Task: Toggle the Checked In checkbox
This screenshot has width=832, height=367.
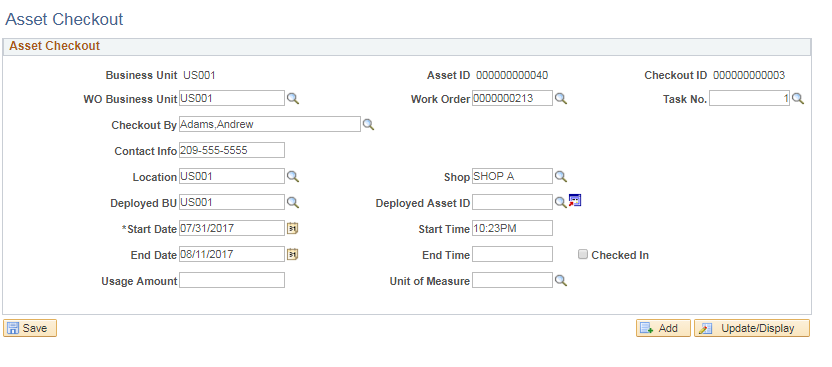Action: pyautogui.click(x=583, y=255)
